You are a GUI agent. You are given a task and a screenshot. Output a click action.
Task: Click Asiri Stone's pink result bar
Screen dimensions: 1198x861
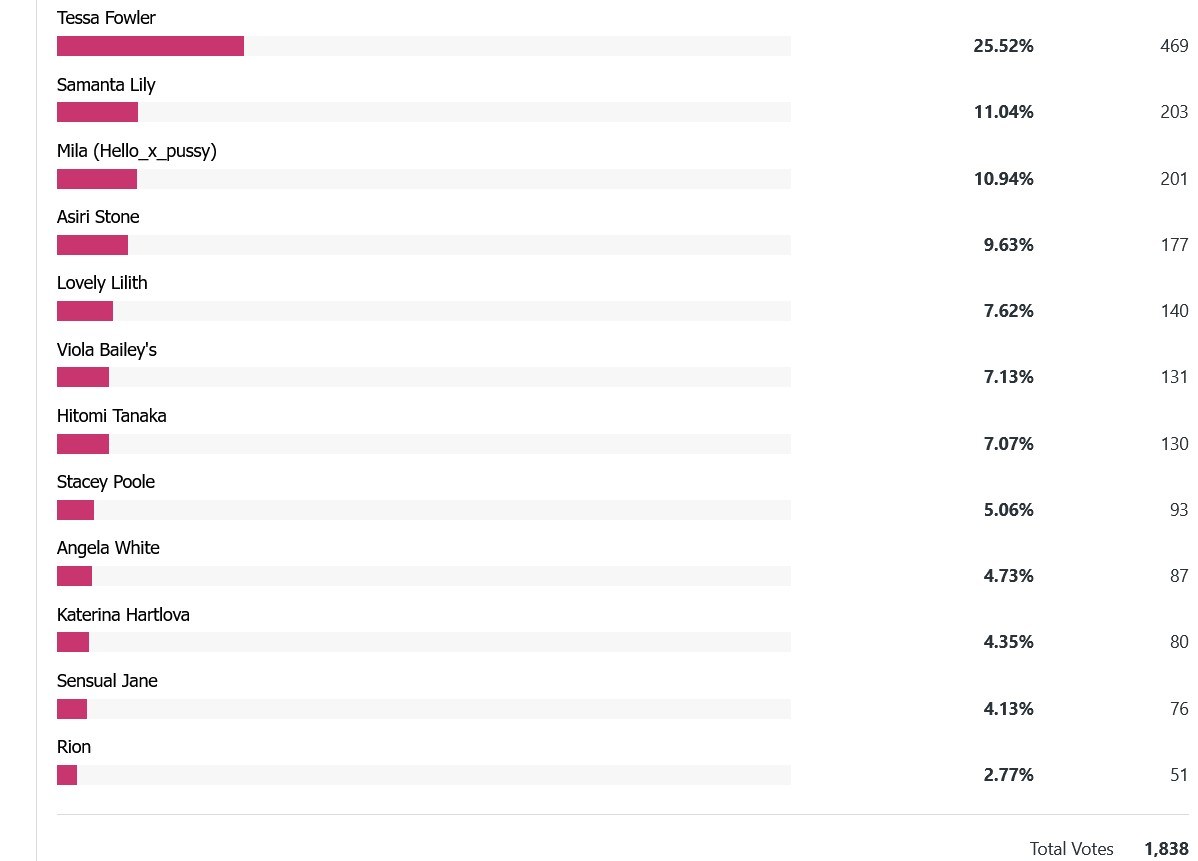tap(92, 245)
